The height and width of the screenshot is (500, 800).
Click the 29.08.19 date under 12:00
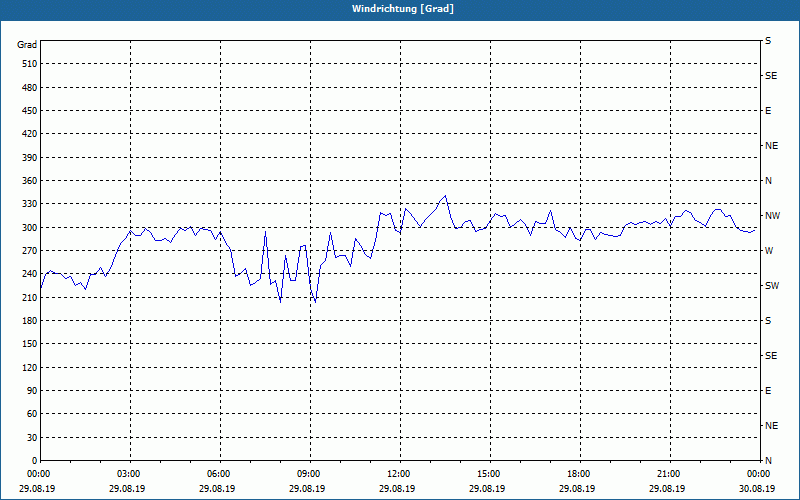click(397, 489)
